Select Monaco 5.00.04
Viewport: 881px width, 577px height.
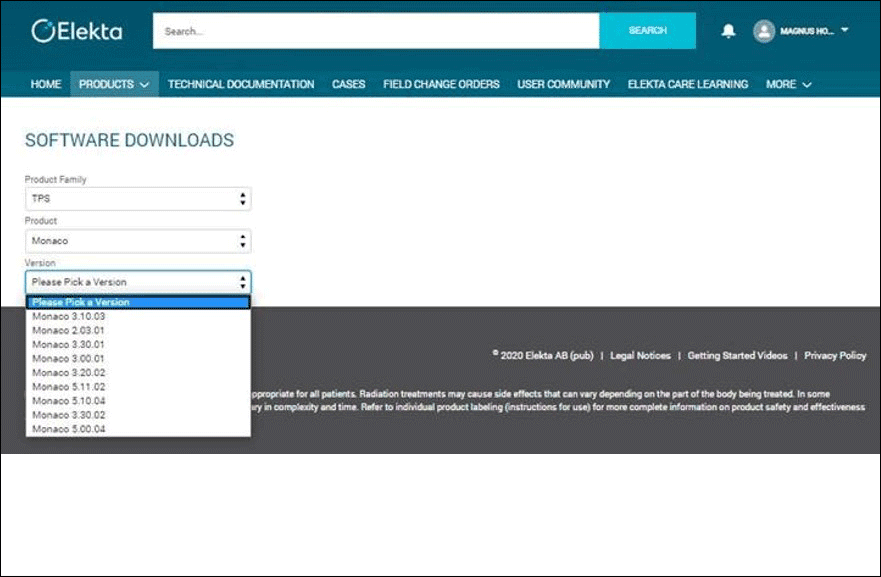[138, 429]
